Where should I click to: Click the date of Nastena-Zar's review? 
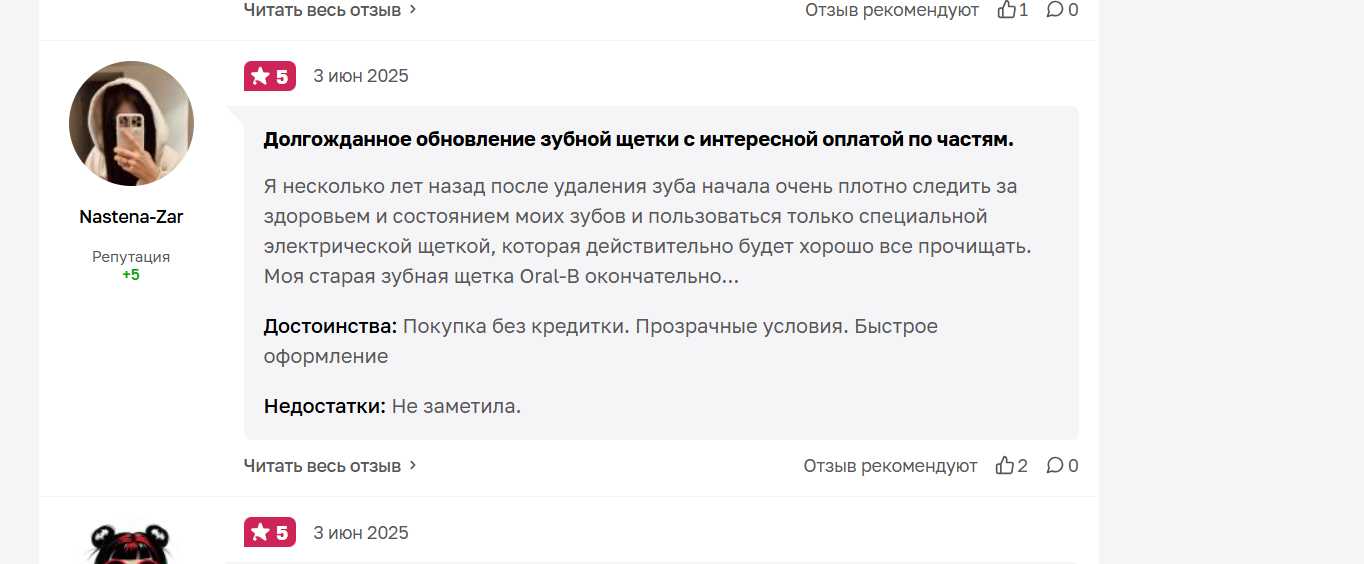click(361, 76)
